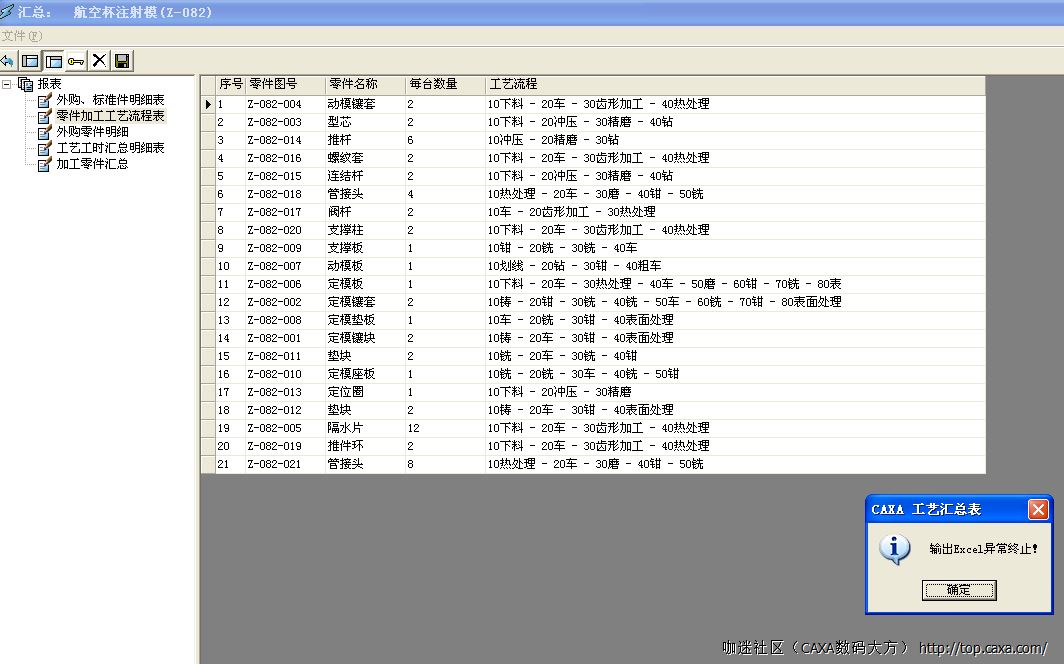
Task: Select the first panel layout toolbar icon
Action: click(x=30, y=60)
